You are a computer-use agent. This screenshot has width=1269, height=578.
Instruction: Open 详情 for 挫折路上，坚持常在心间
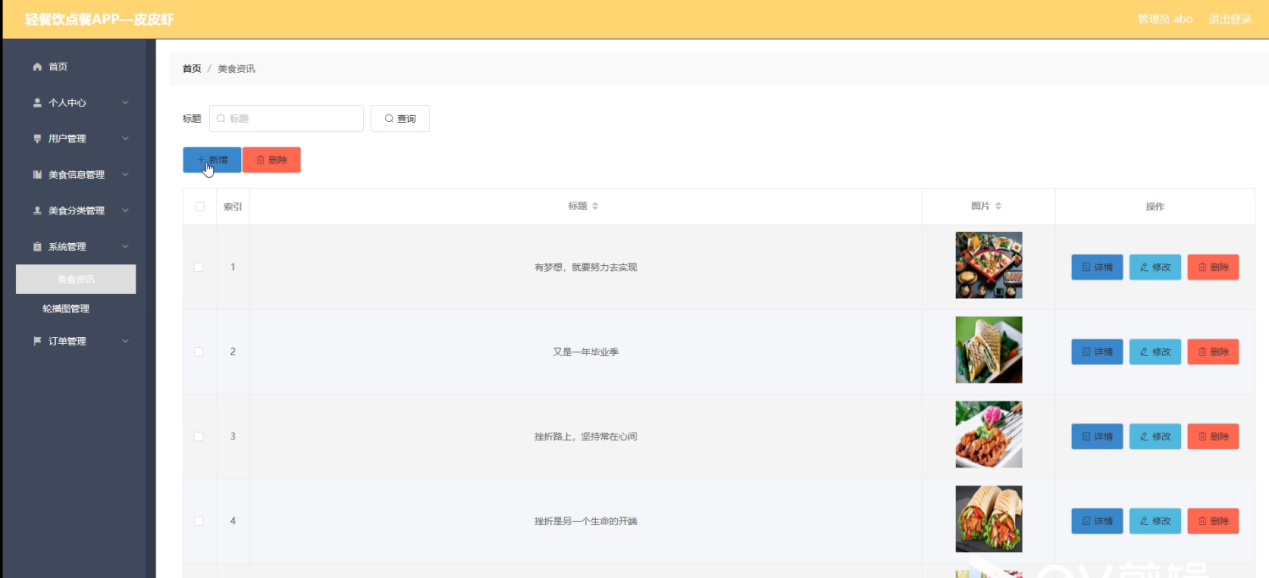point(1097,437)
